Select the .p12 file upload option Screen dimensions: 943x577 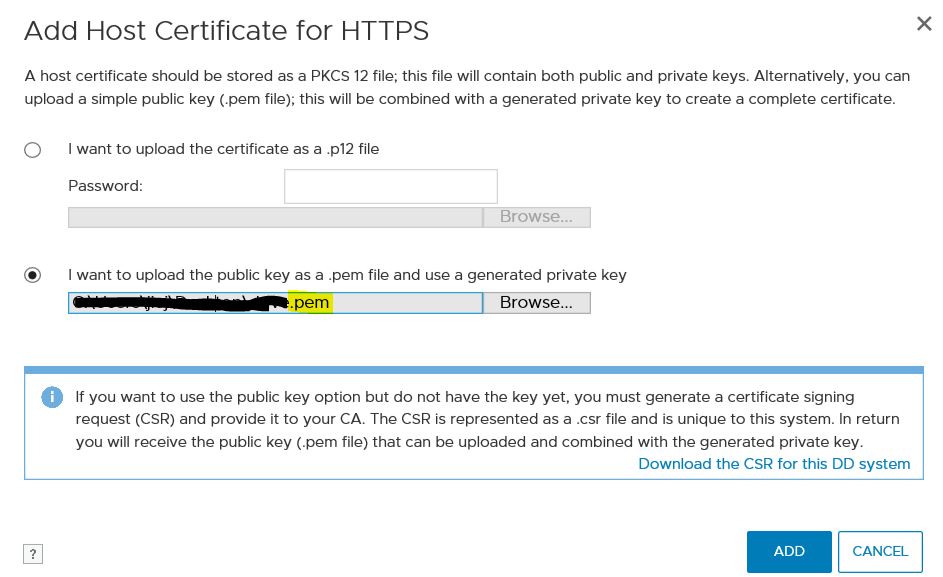point(33,149)
